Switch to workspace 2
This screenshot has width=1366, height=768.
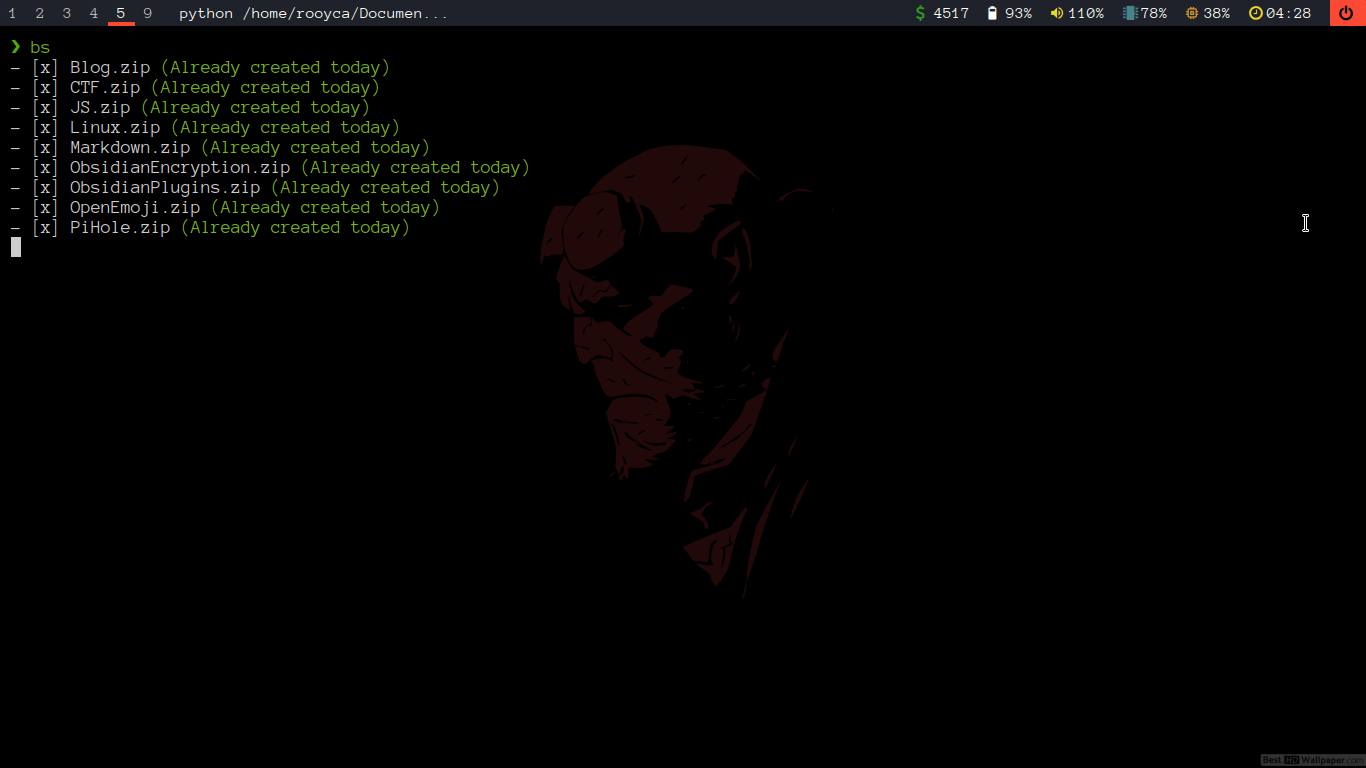point(39,13)
